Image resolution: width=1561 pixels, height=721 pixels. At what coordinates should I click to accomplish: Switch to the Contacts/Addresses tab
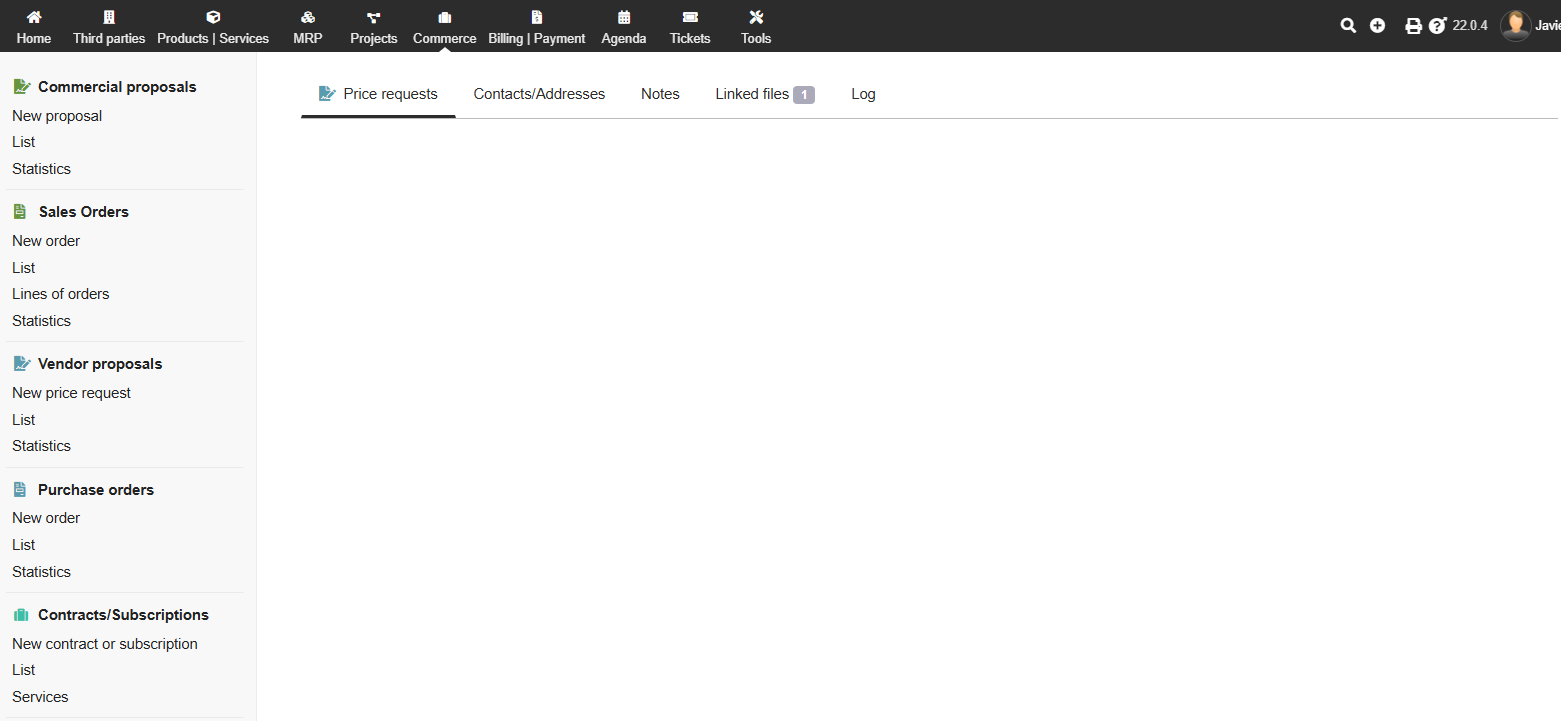(539, 94)
